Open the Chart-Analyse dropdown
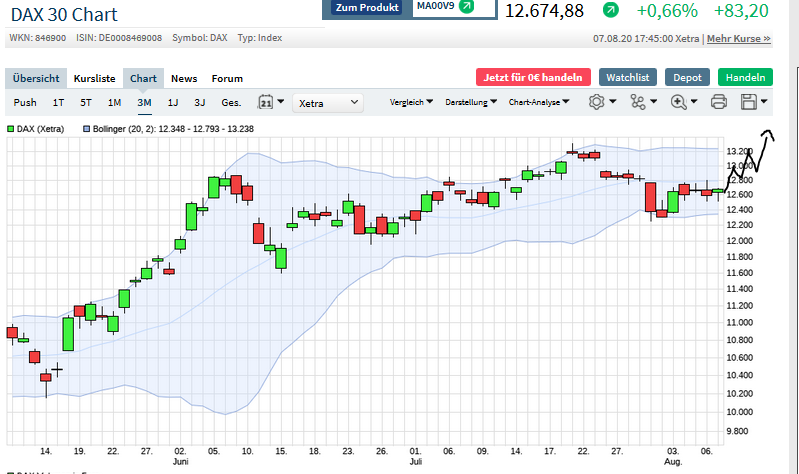799x474 pixels. click(539, 102)
